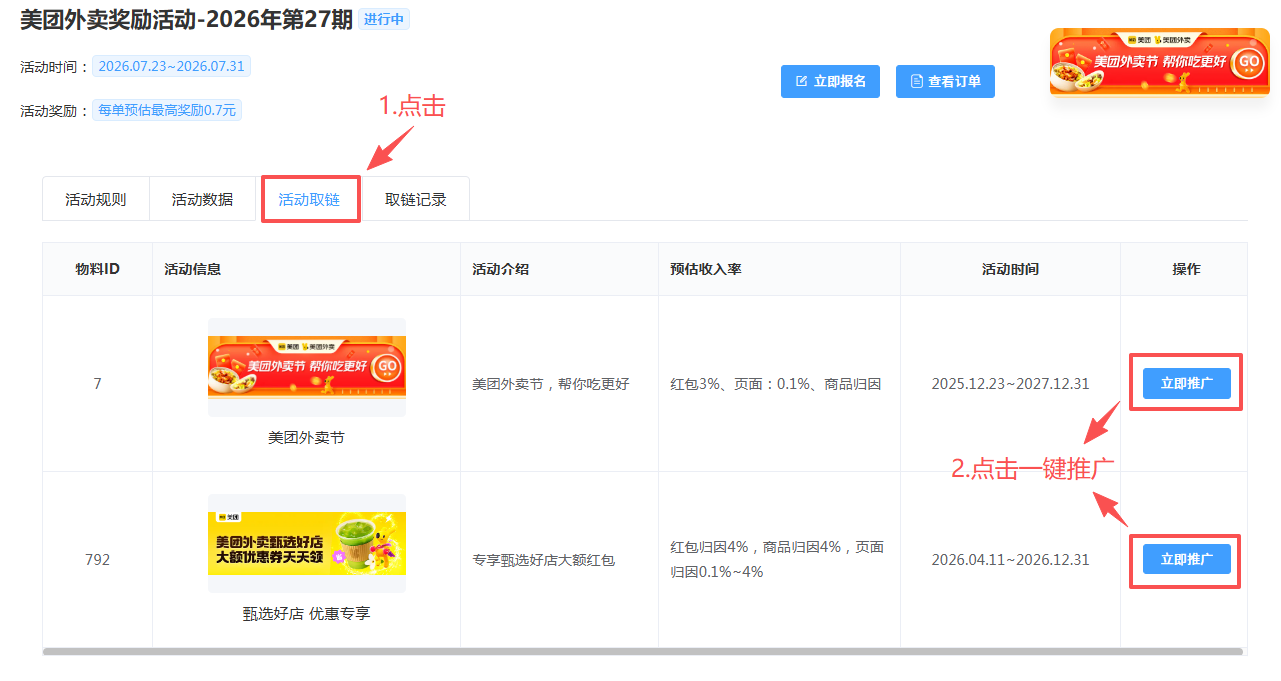Image resolution: width=1281 pixels, height=681 pixels.
Task: Click 立即推广 for material ID 792
Action: pyautogui.click(x=1186, y=559)
